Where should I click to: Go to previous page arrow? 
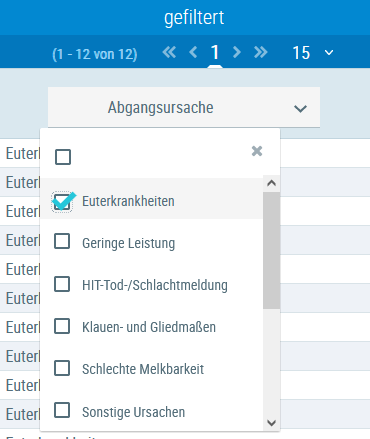coord(193,52)
